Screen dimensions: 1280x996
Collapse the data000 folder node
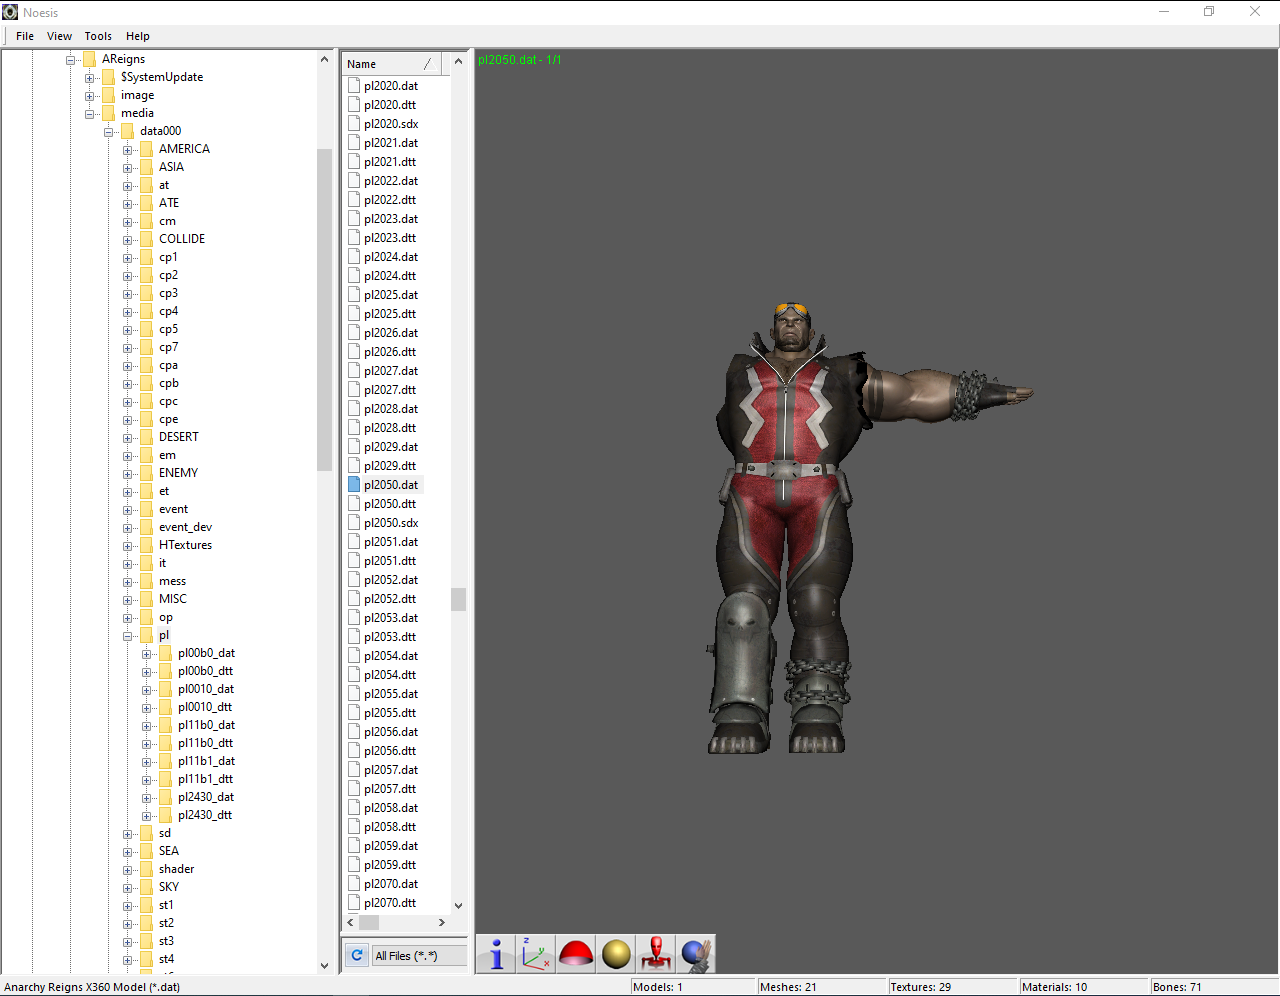point(109,132)
